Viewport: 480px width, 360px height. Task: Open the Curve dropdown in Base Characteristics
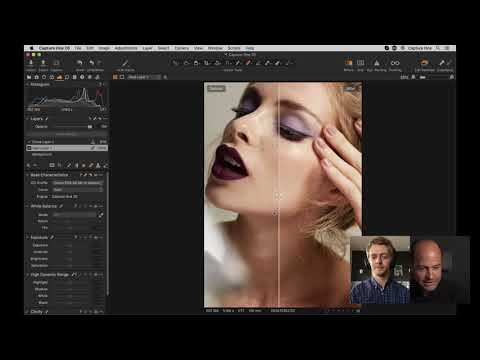(x=78, y=190)
